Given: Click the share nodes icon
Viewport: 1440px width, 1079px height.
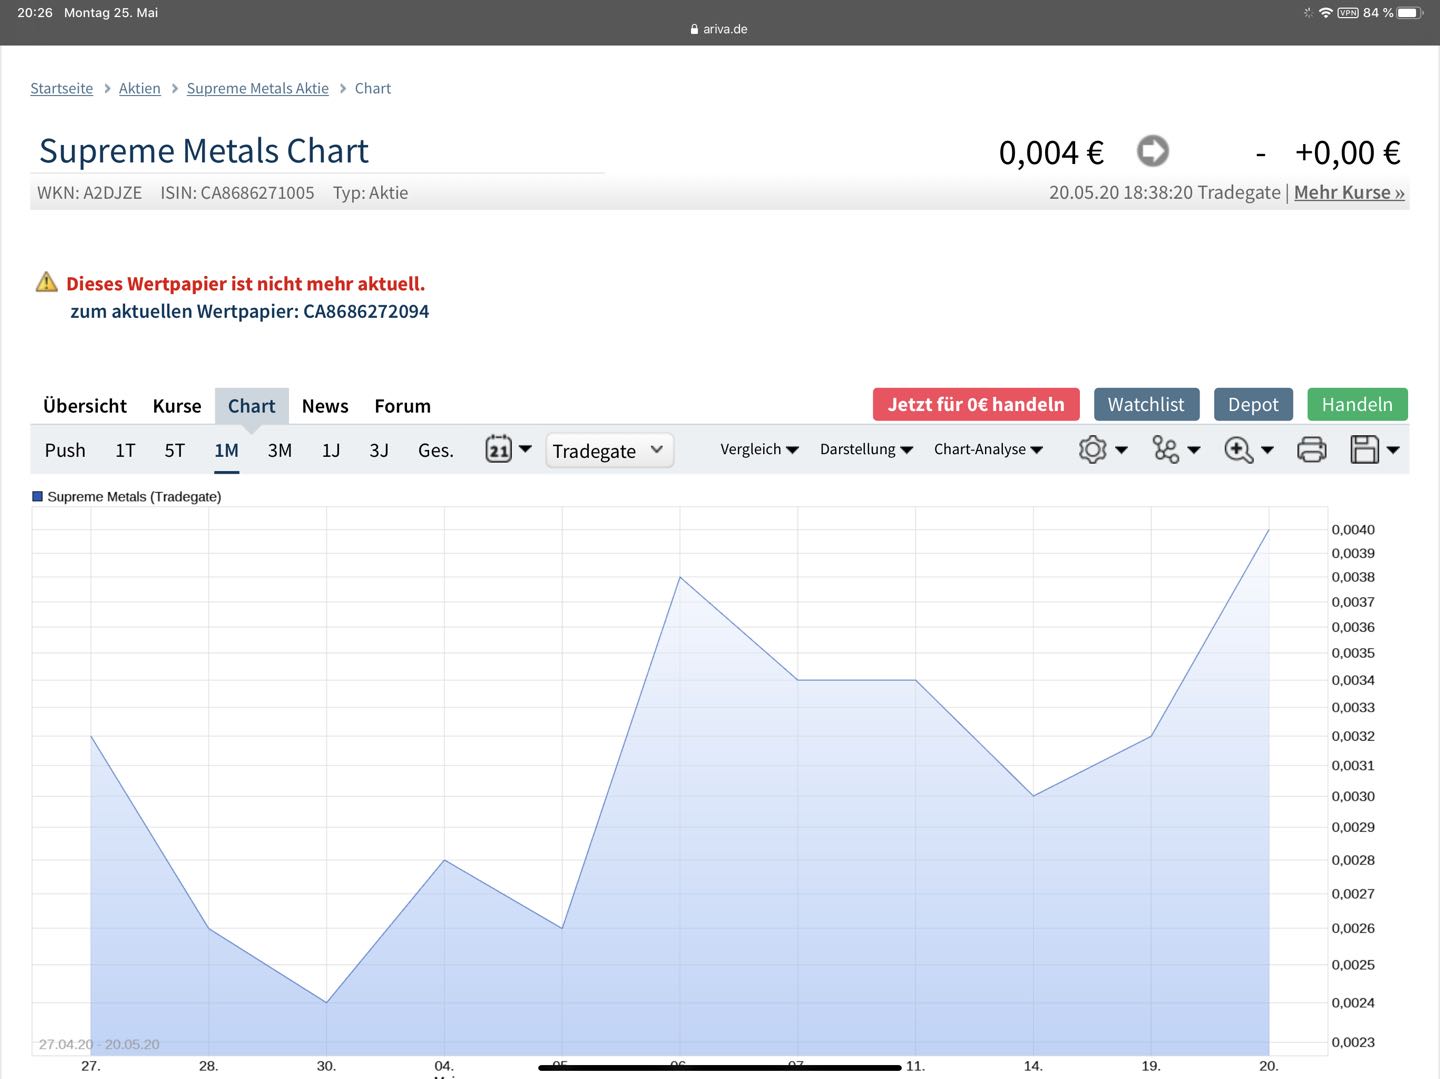Looking at the screenshot, I should 1165,450.
